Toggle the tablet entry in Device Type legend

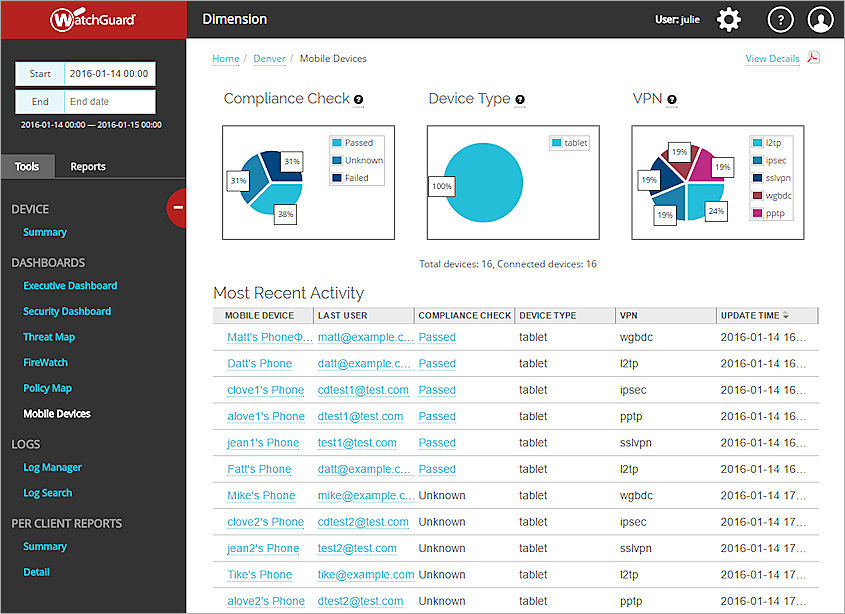569,142
